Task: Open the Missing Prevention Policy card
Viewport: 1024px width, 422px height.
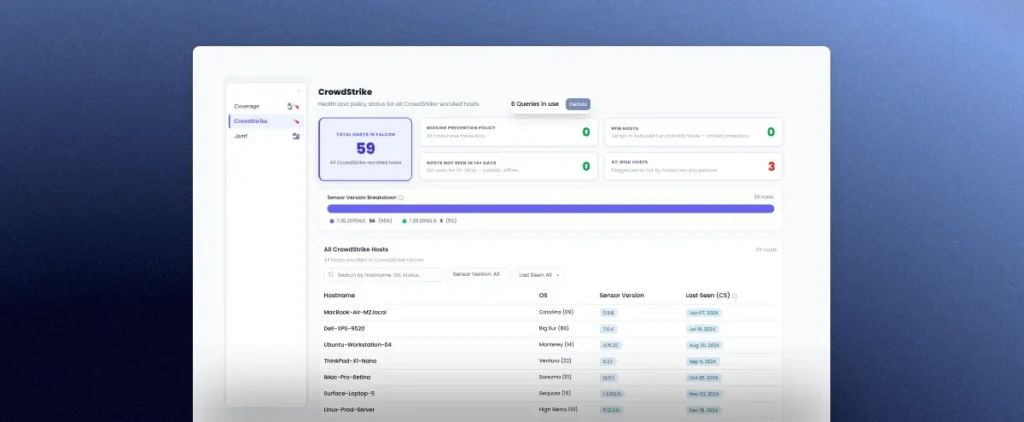Action: pyautogui.click(x=508, y=132)
